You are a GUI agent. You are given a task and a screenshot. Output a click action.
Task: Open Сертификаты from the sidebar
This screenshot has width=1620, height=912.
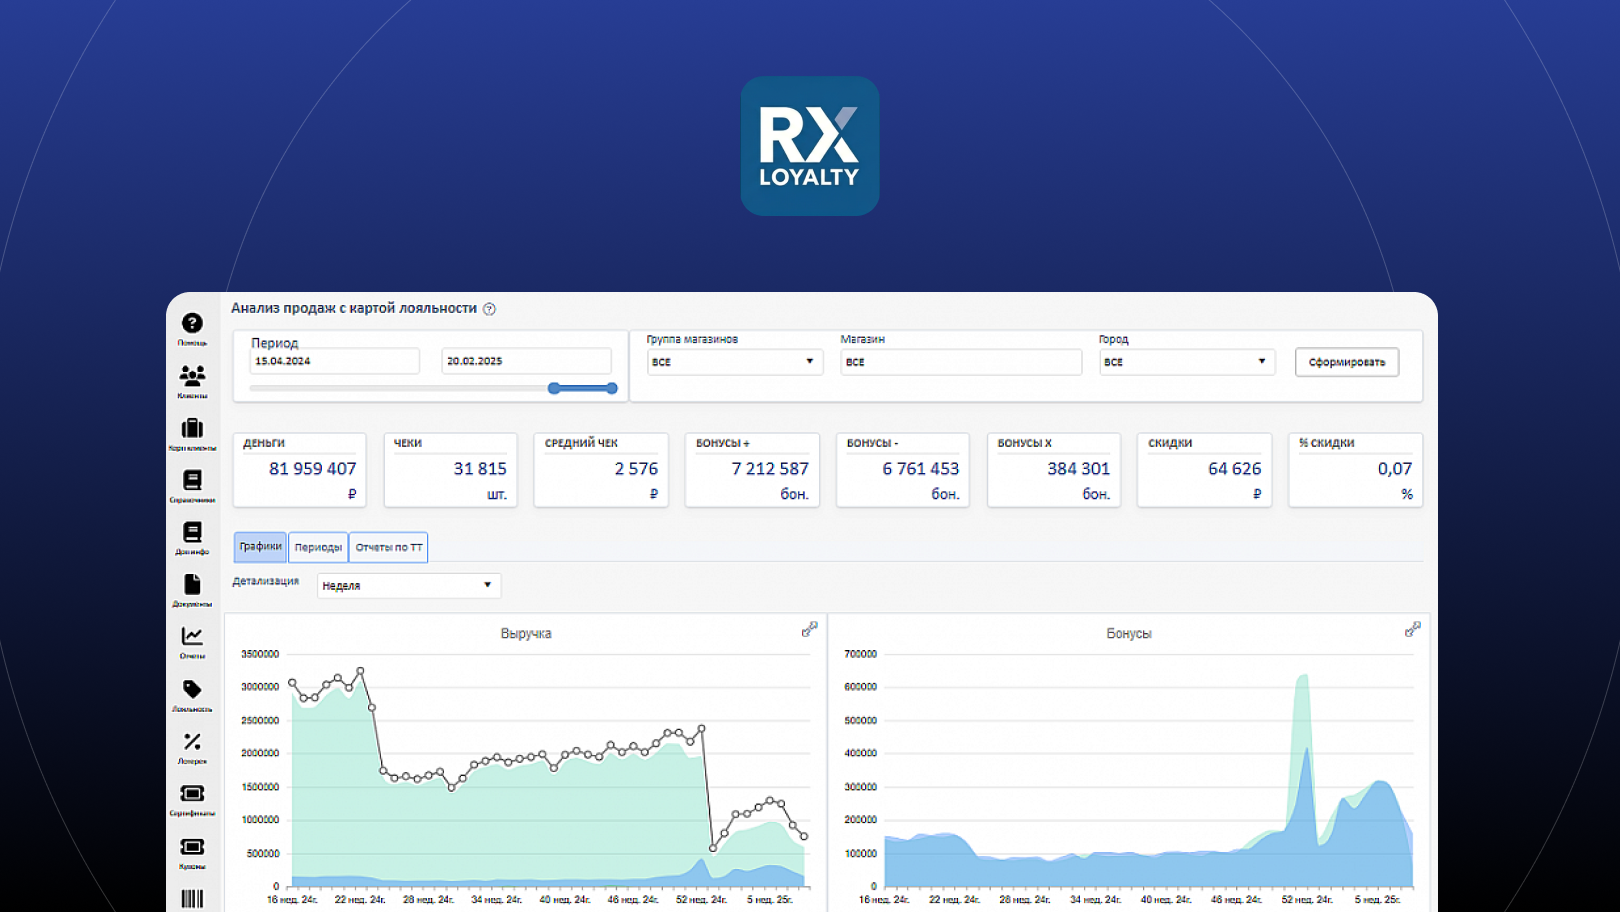(x=192, y=794)
